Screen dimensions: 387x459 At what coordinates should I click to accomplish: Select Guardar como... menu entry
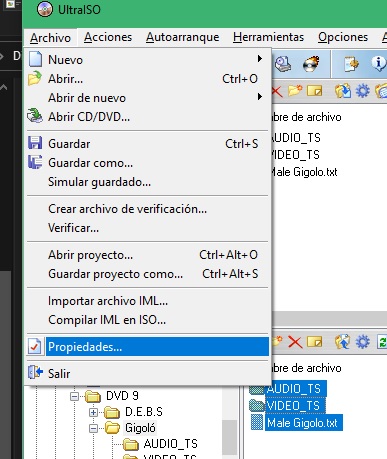(x=147, y=163)
